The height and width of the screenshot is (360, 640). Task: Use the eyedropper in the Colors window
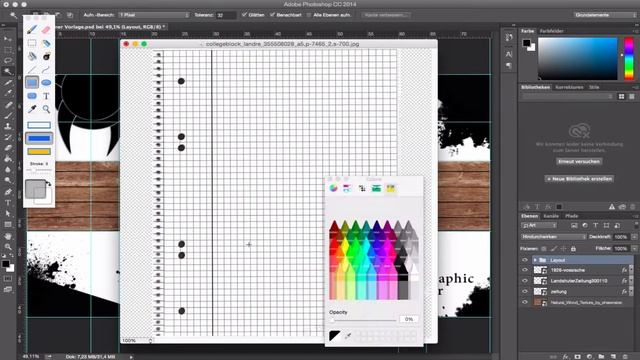point(348,336)
